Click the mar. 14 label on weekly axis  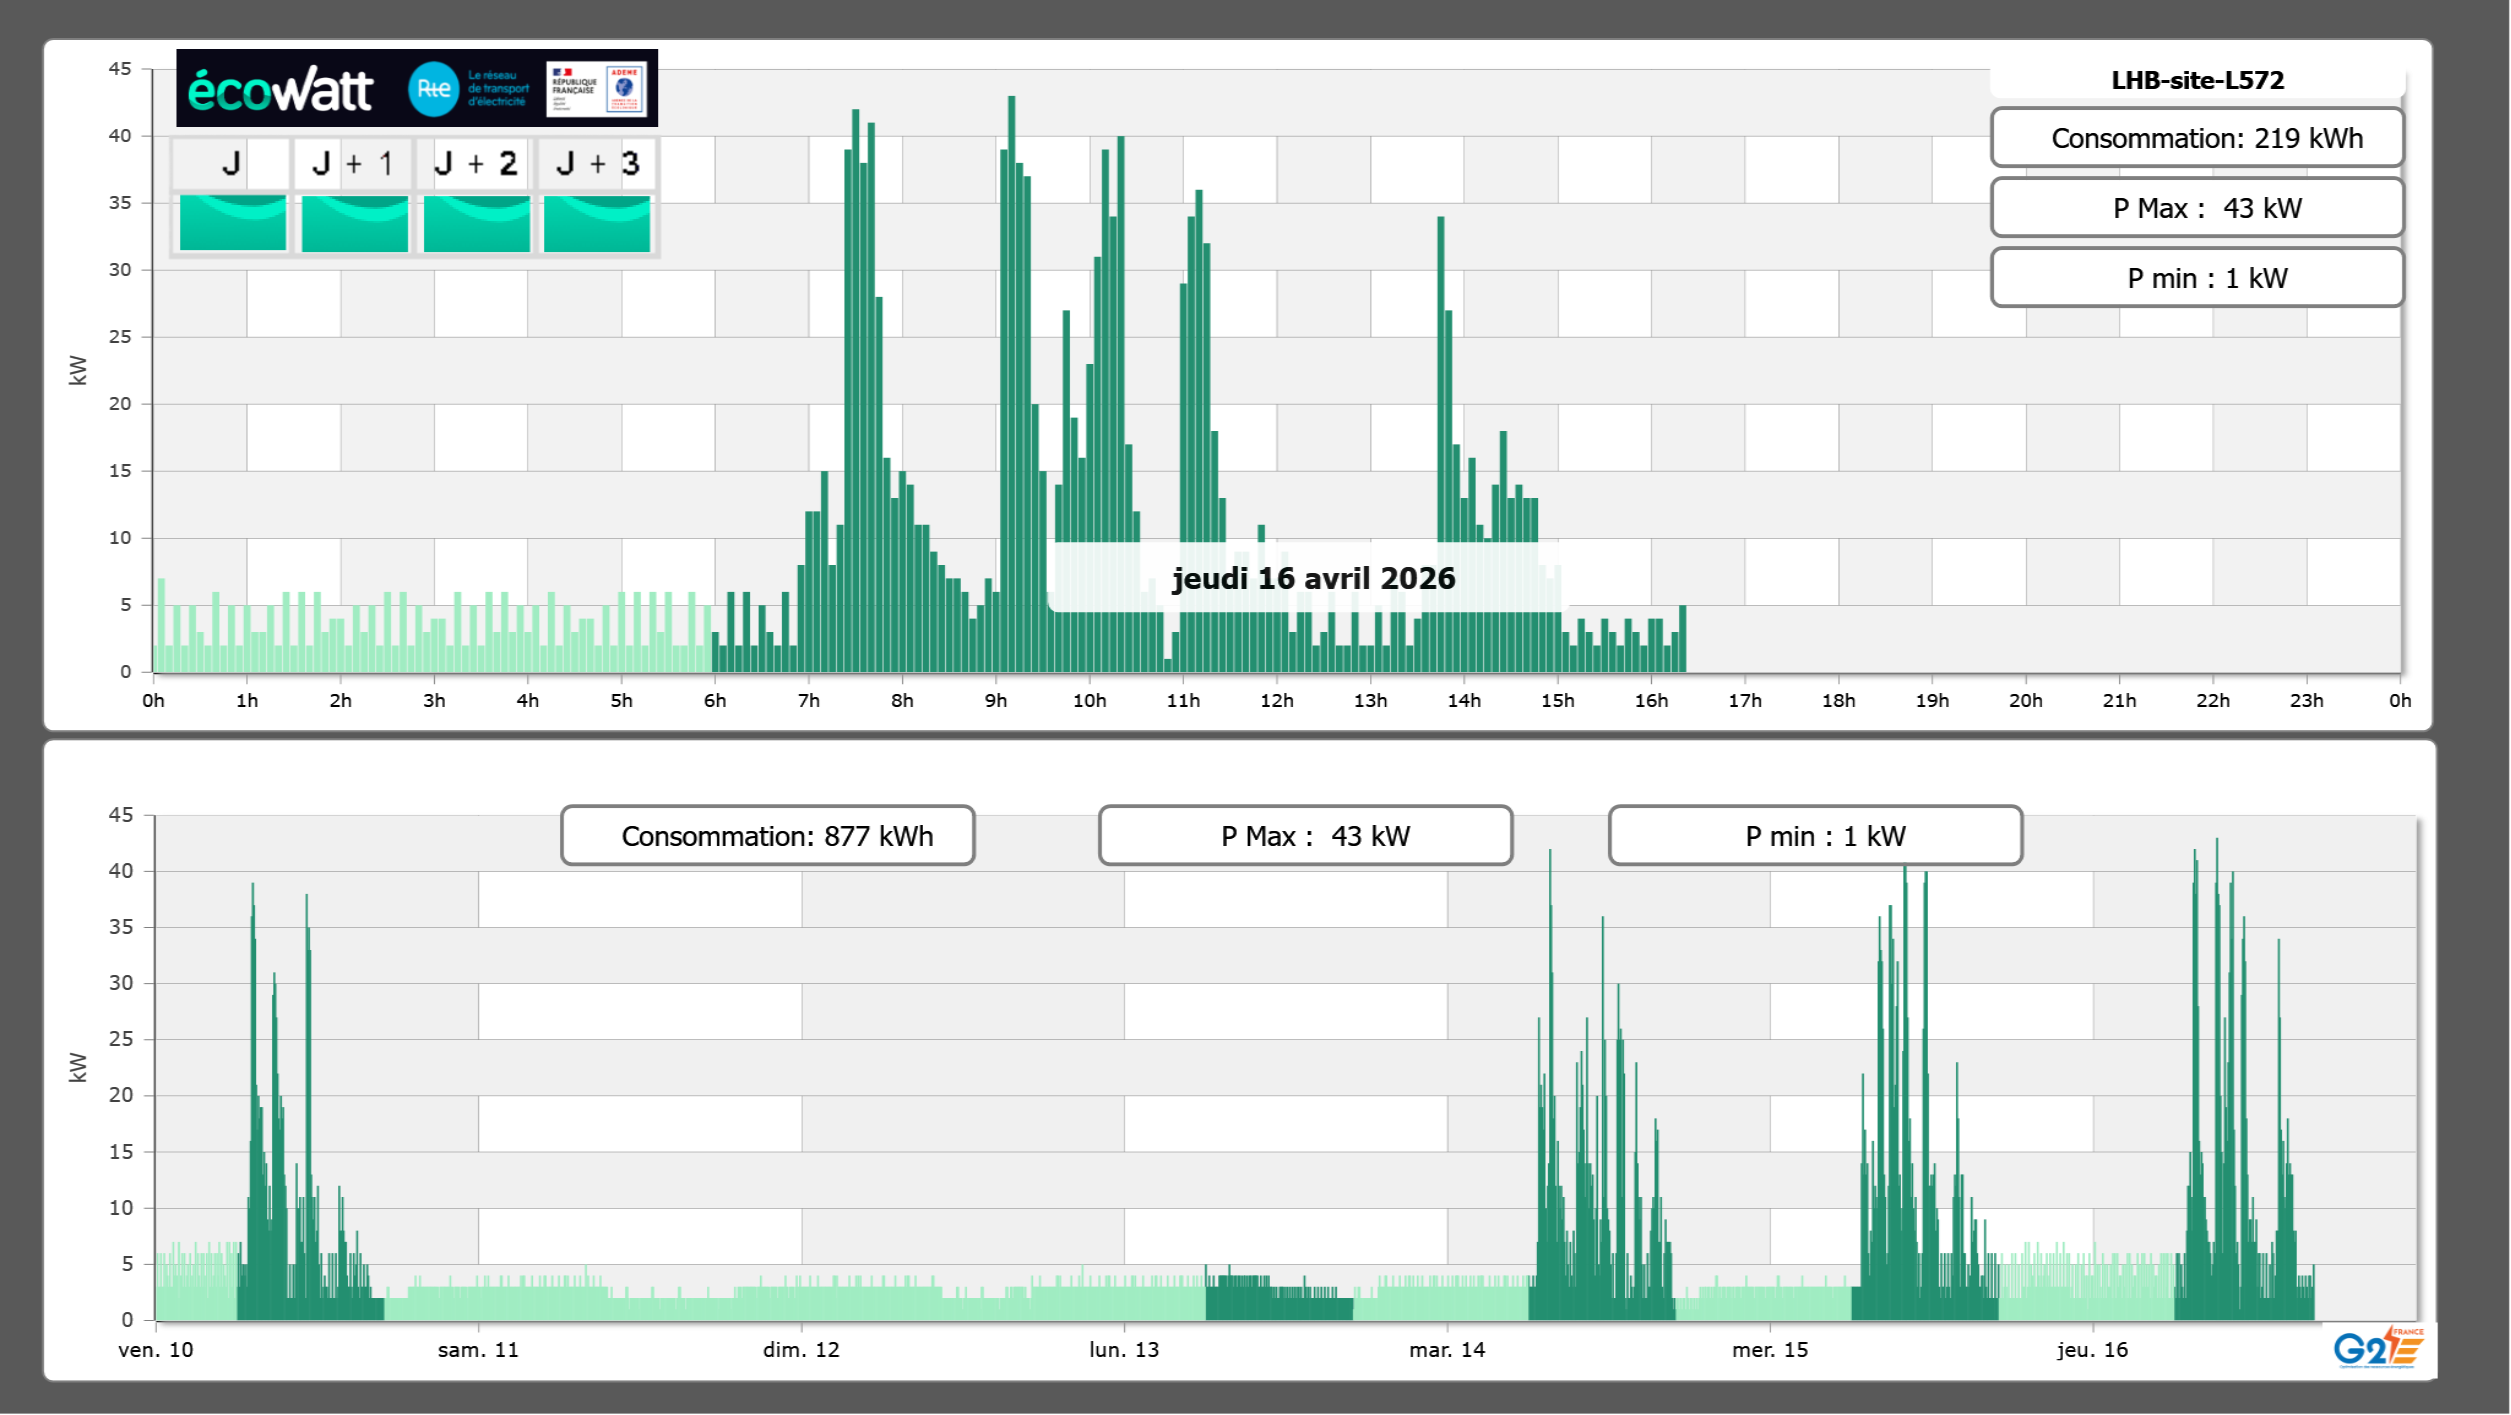1447,1350
